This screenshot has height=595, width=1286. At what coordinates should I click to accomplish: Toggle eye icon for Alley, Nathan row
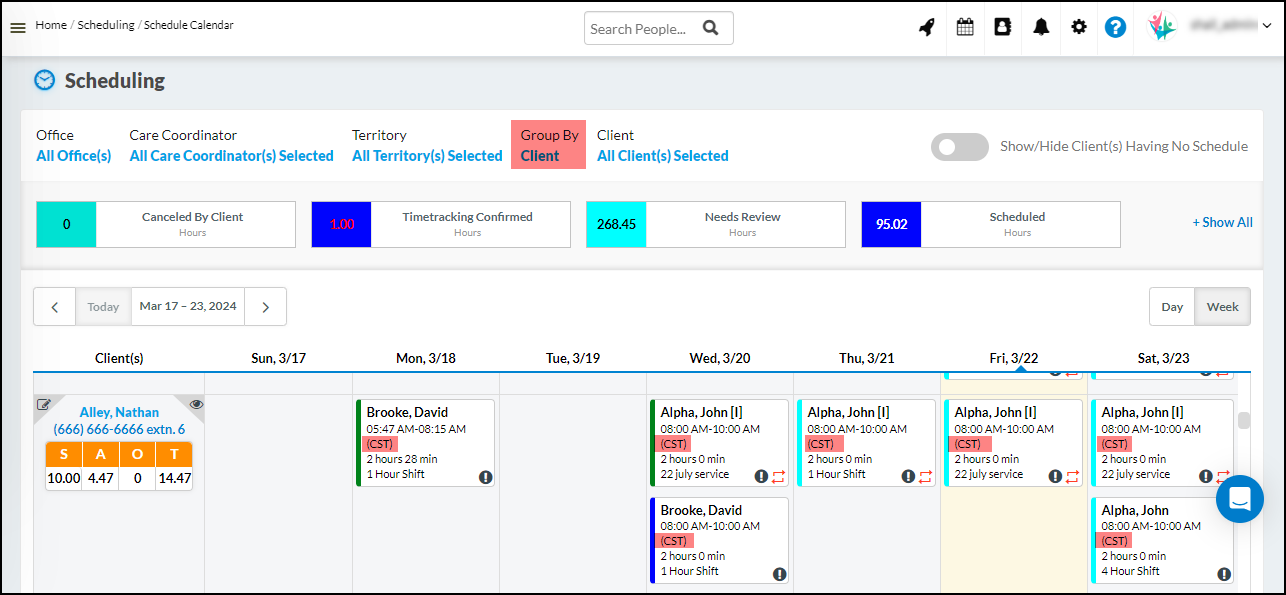click(x=196, y=404)
